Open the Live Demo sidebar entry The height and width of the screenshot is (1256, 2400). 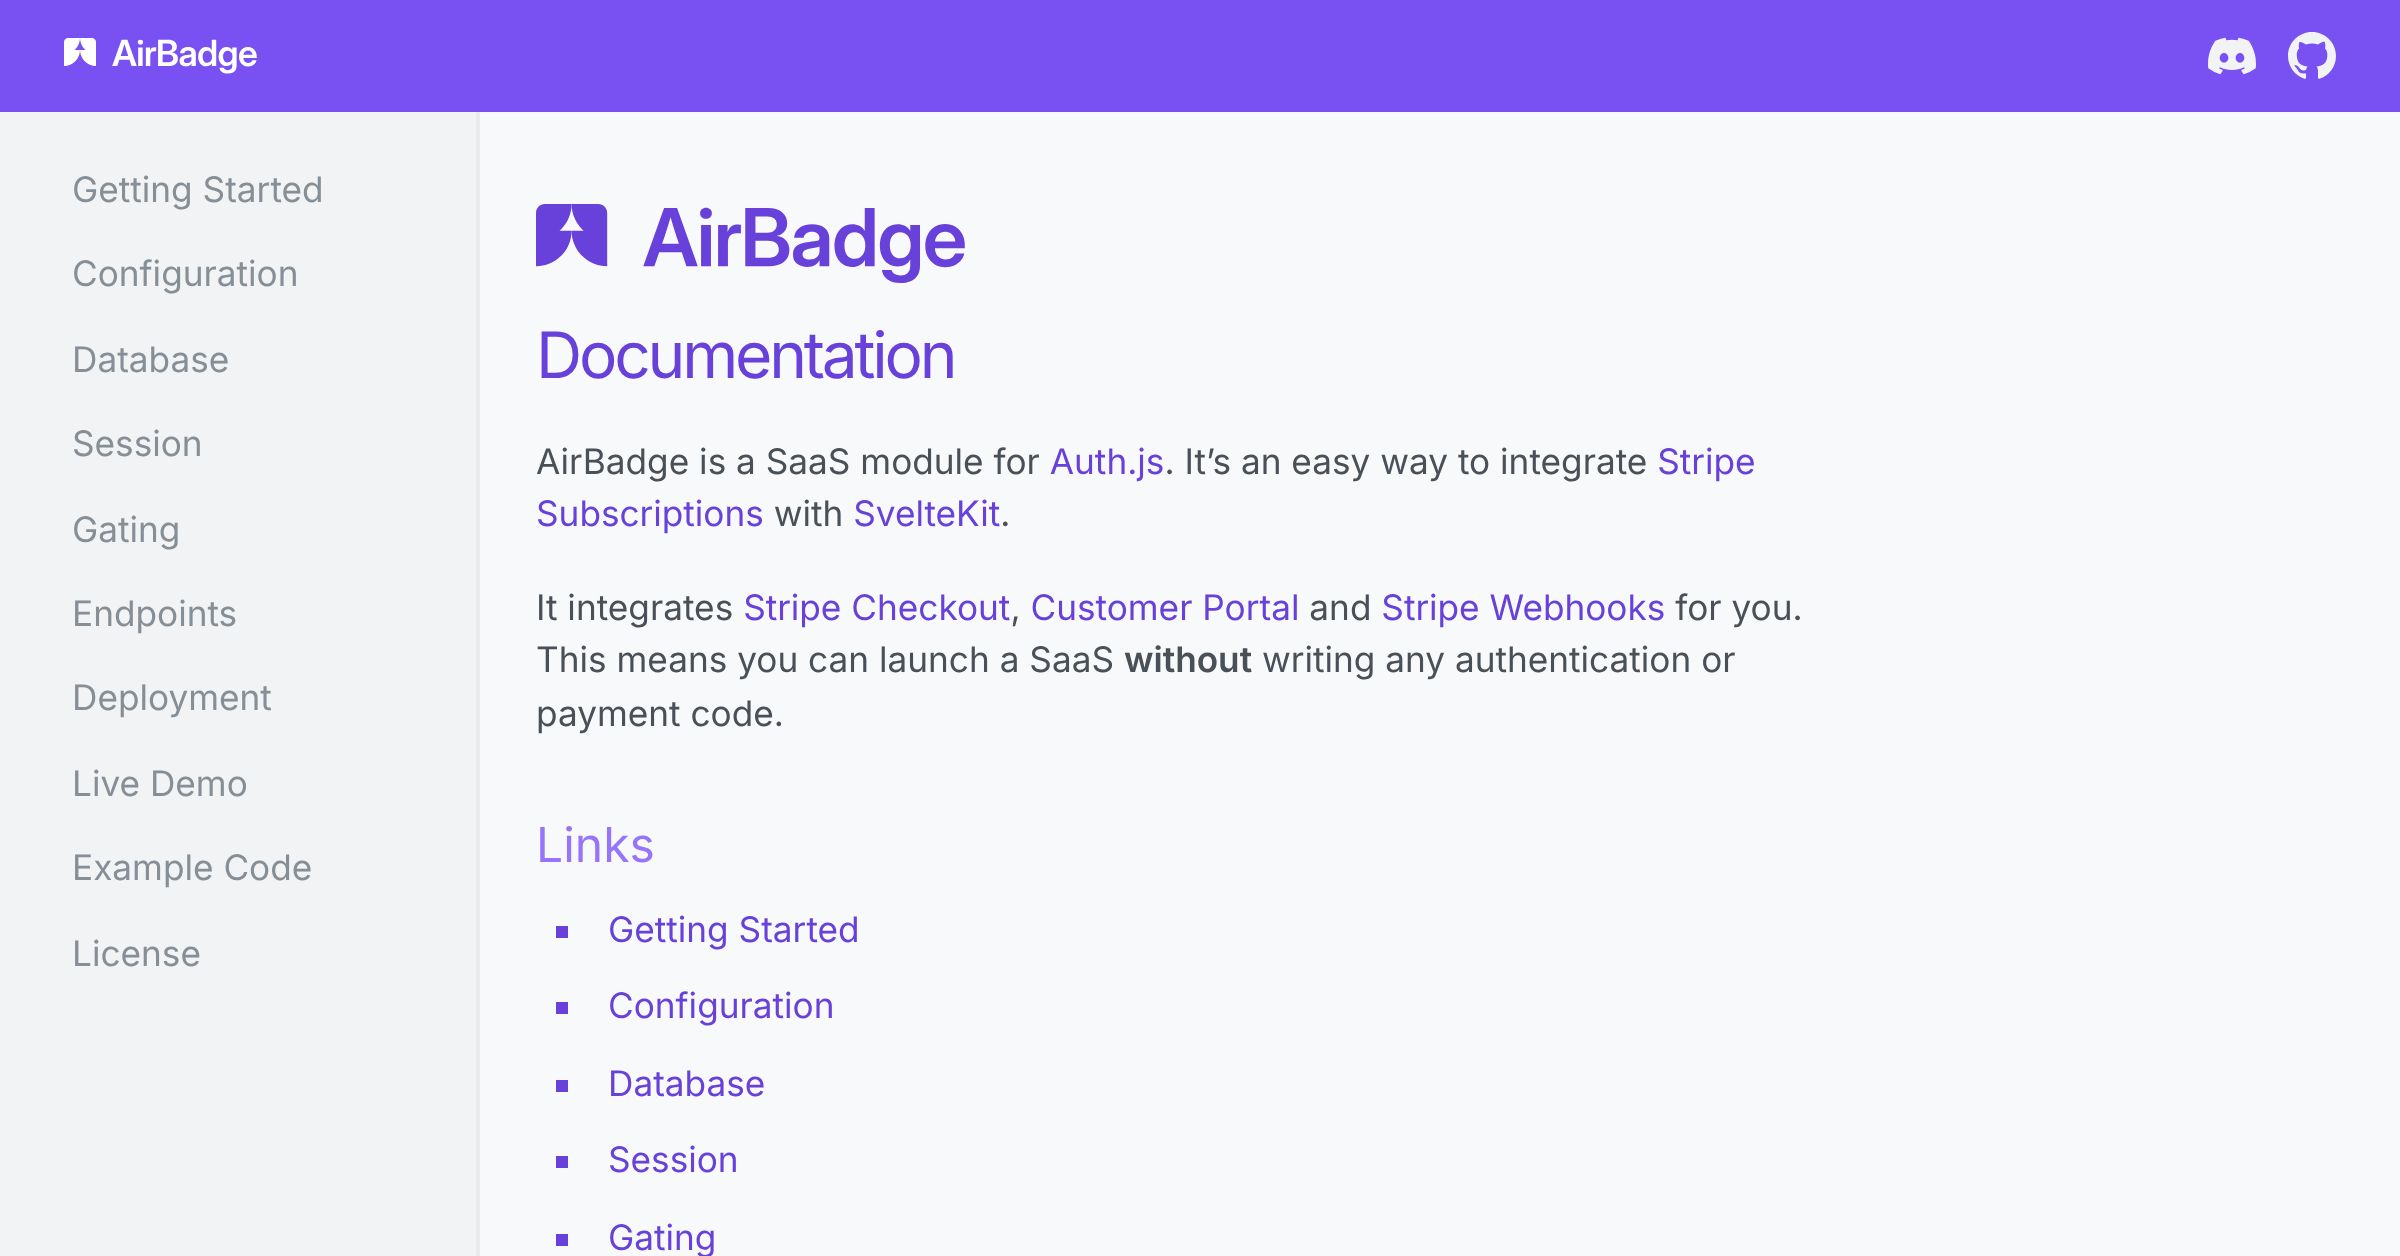(159, 783)
